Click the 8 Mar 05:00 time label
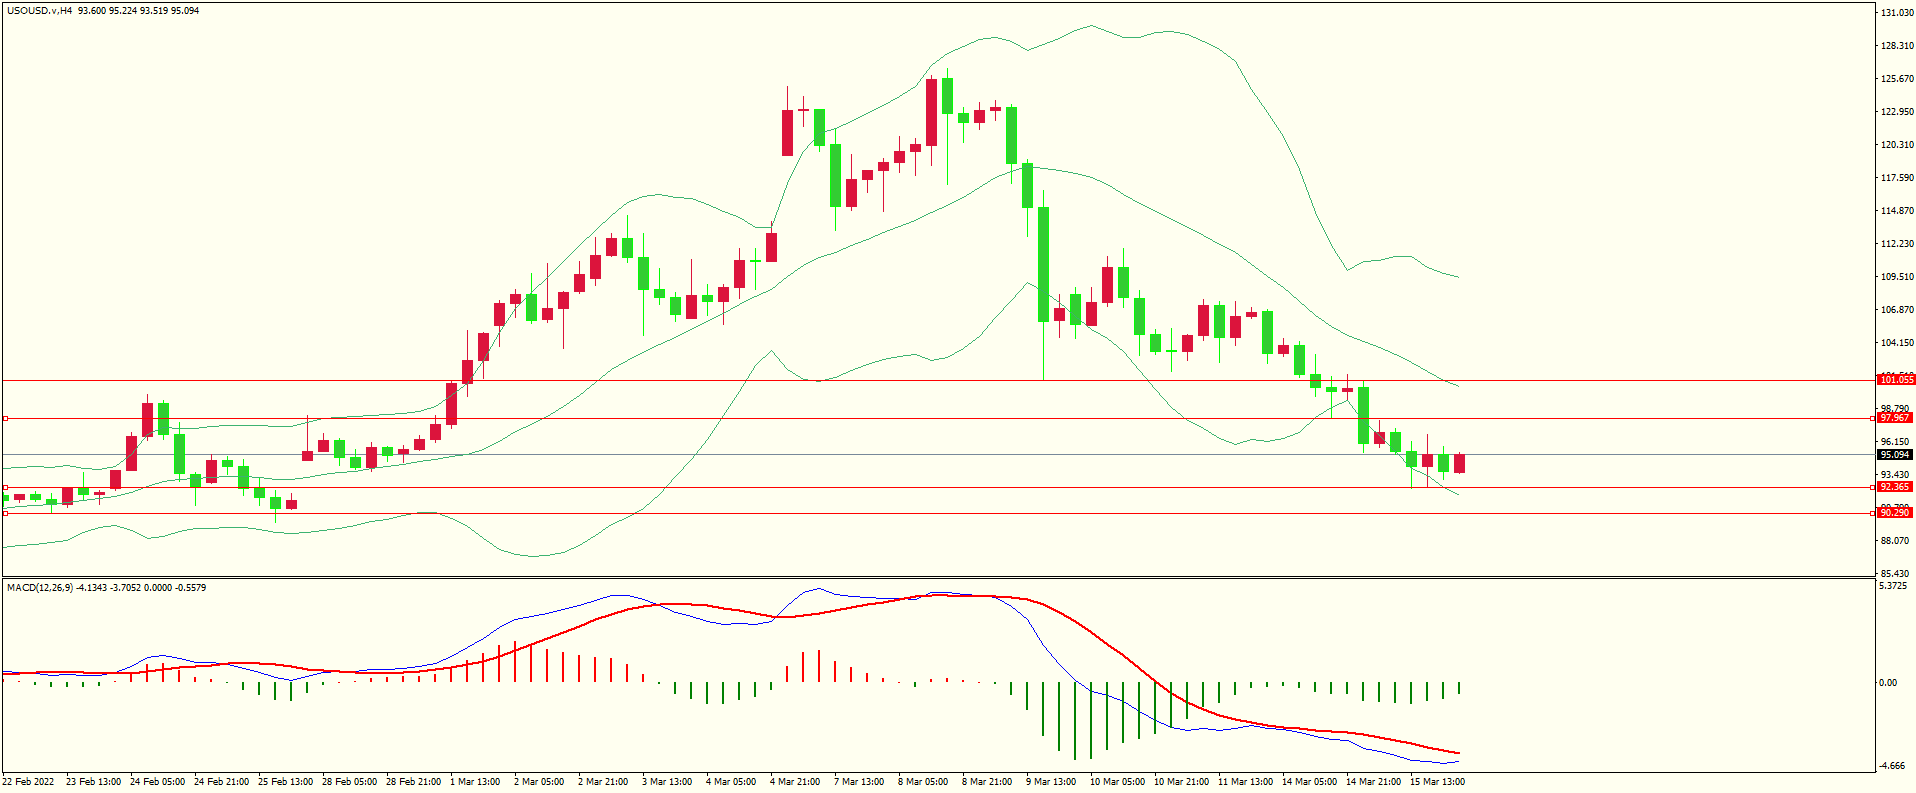This screenshot has height=793, width=1916. click(x=923, y=782)
